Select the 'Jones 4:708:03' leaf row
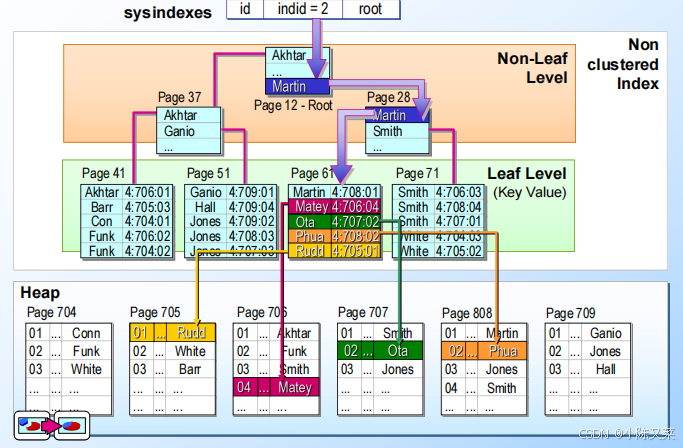The height and width of the screenshot is (448, 683). pyautogui.click(x=231, y=236)
